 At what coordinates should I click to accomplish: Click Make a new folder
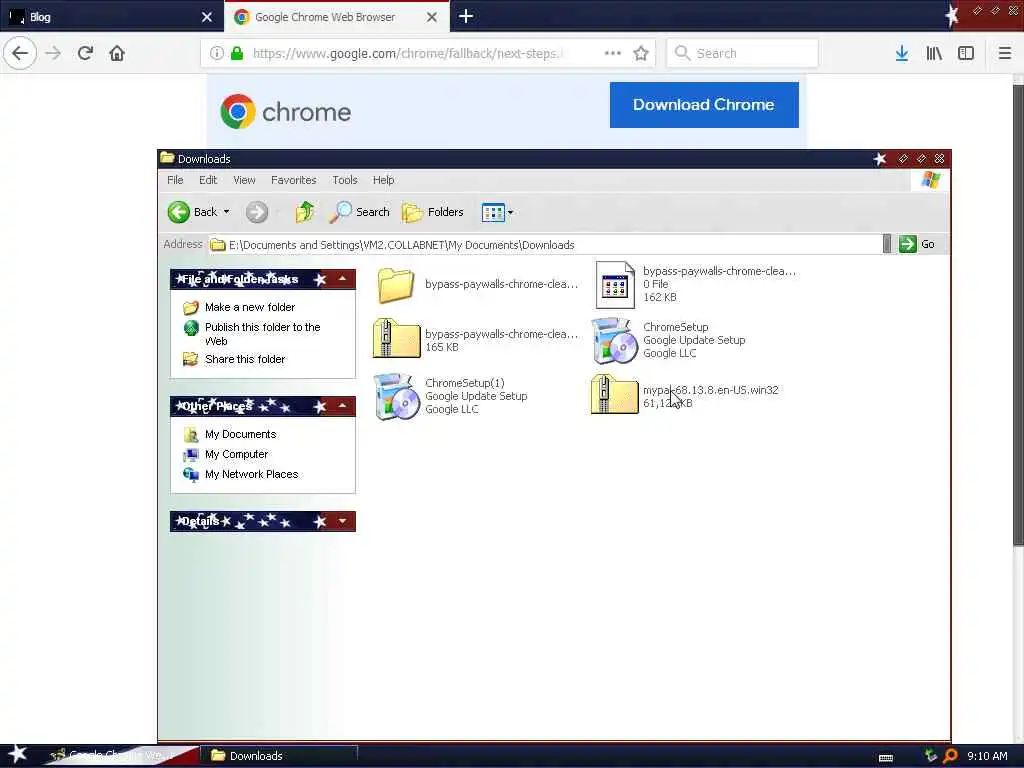pyautogui.click(x=249, y=307)
